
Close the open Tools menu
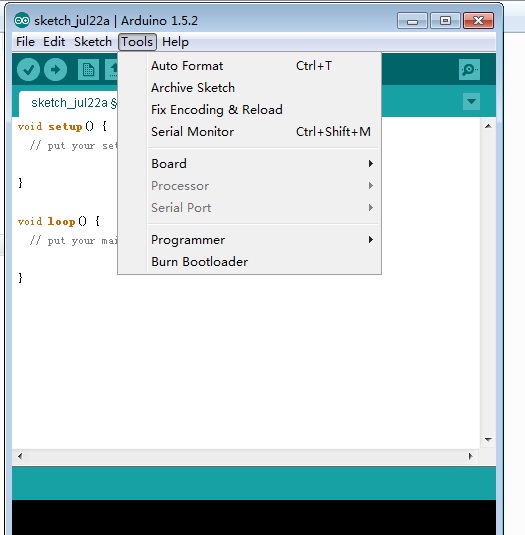click(137, 42)
